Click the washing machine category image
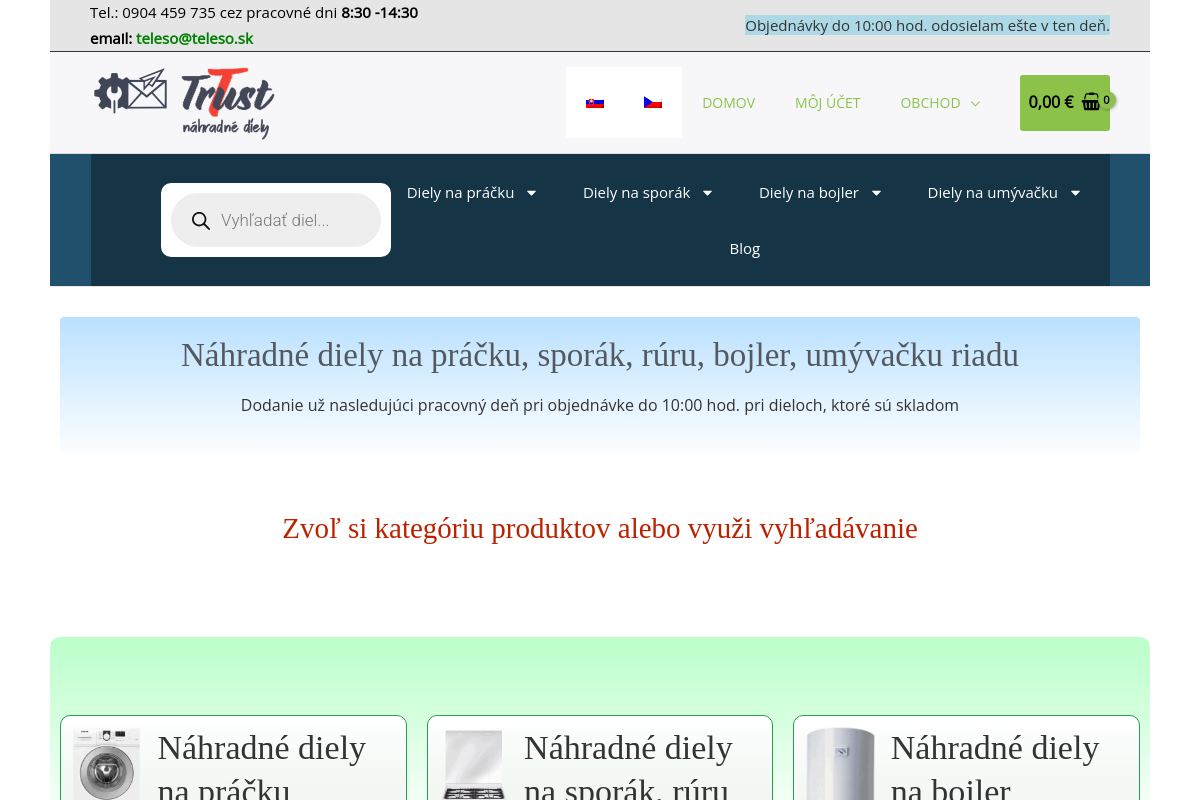 [x=106, y=764]
